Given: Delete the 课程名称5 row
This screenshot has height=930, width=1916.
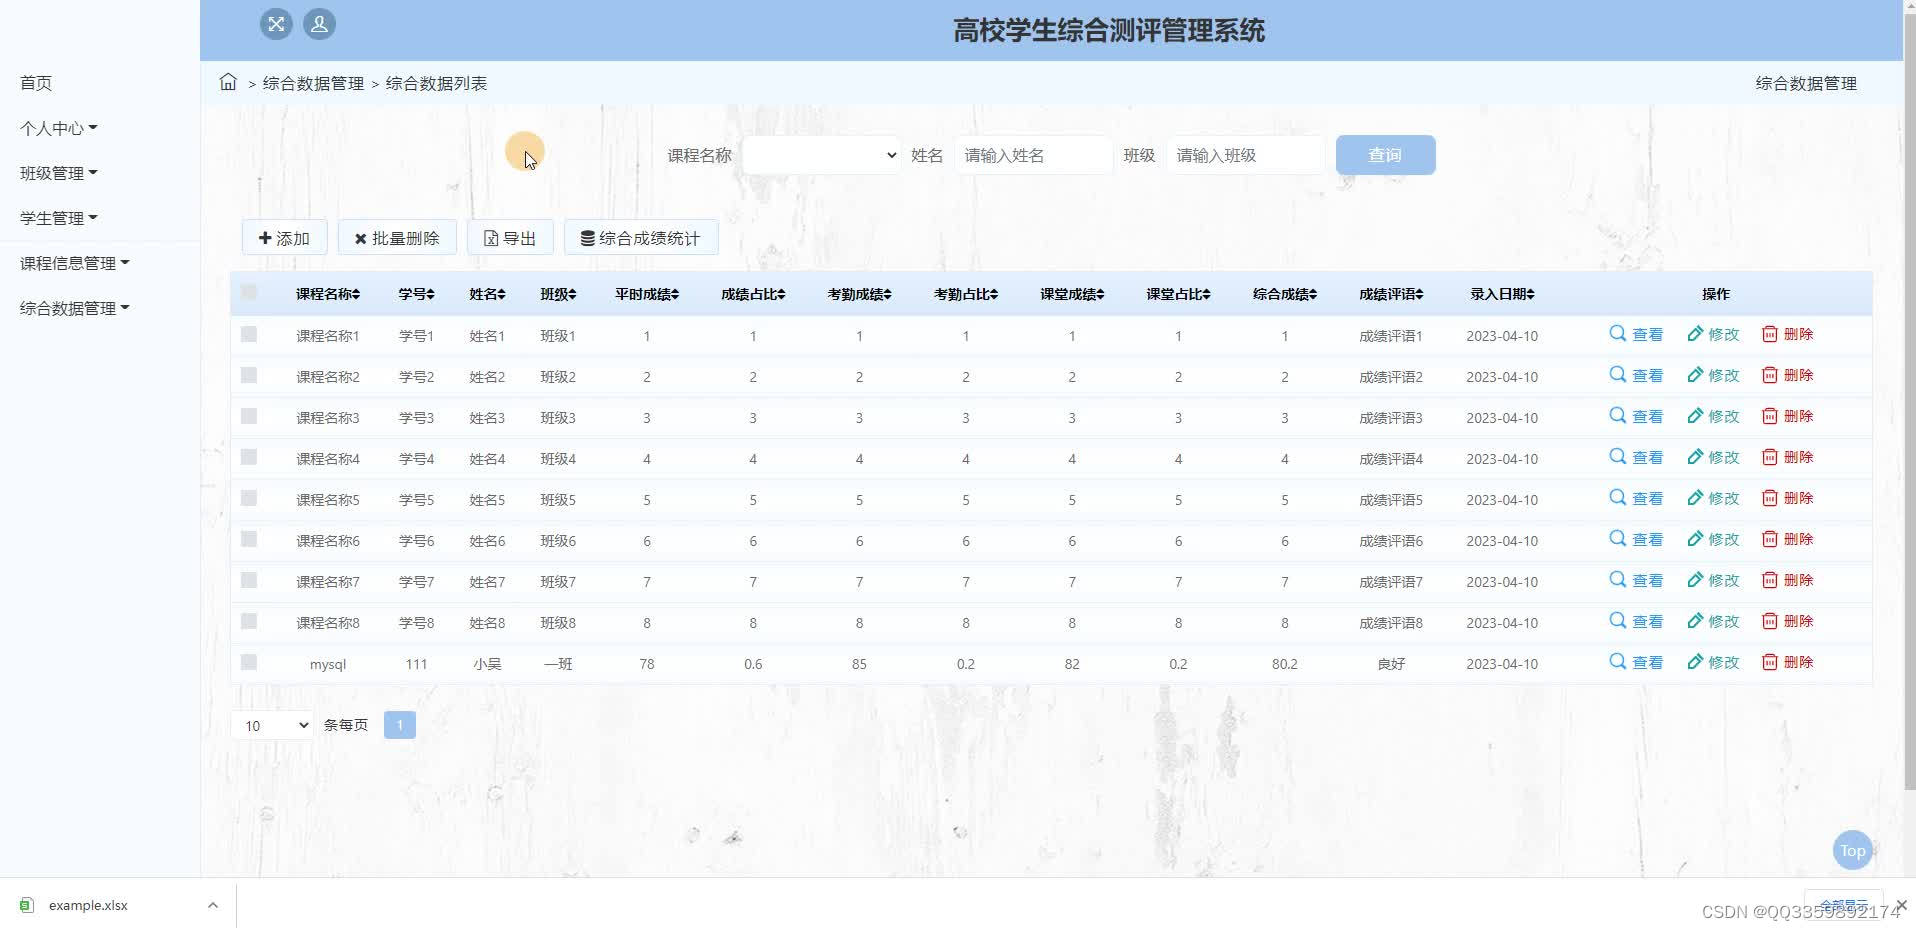Looking at the screenshot, I should [1787, 498].
